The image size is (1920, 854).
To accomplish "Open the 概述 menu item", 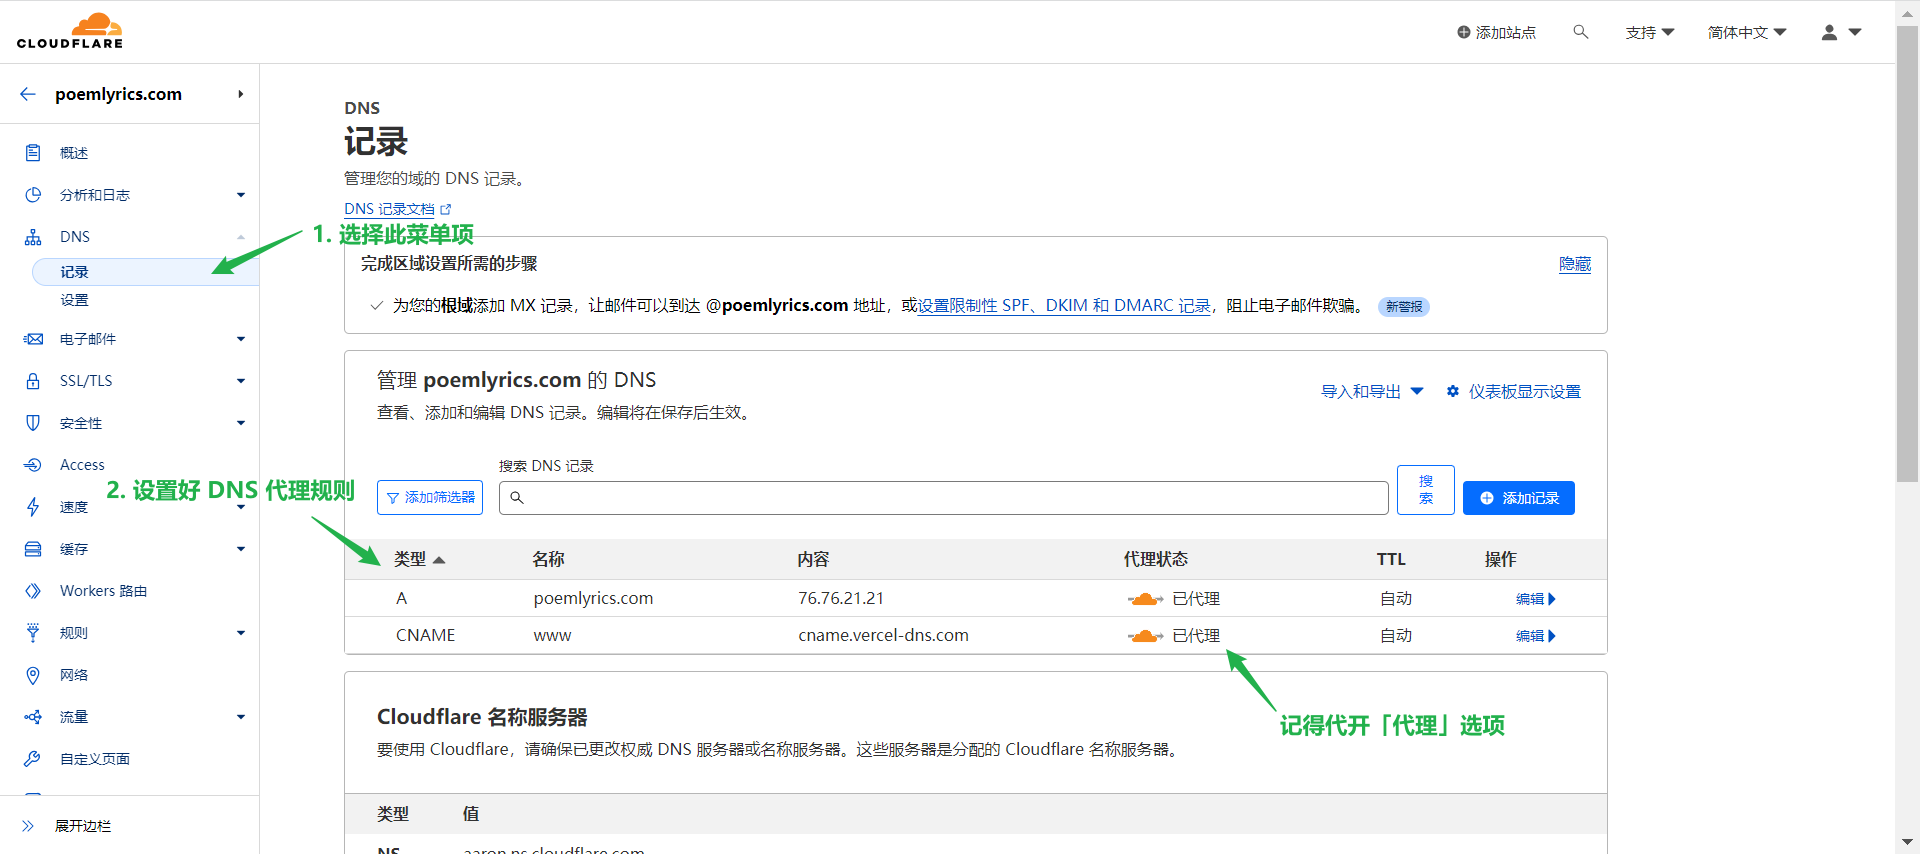I will point(74,153).
